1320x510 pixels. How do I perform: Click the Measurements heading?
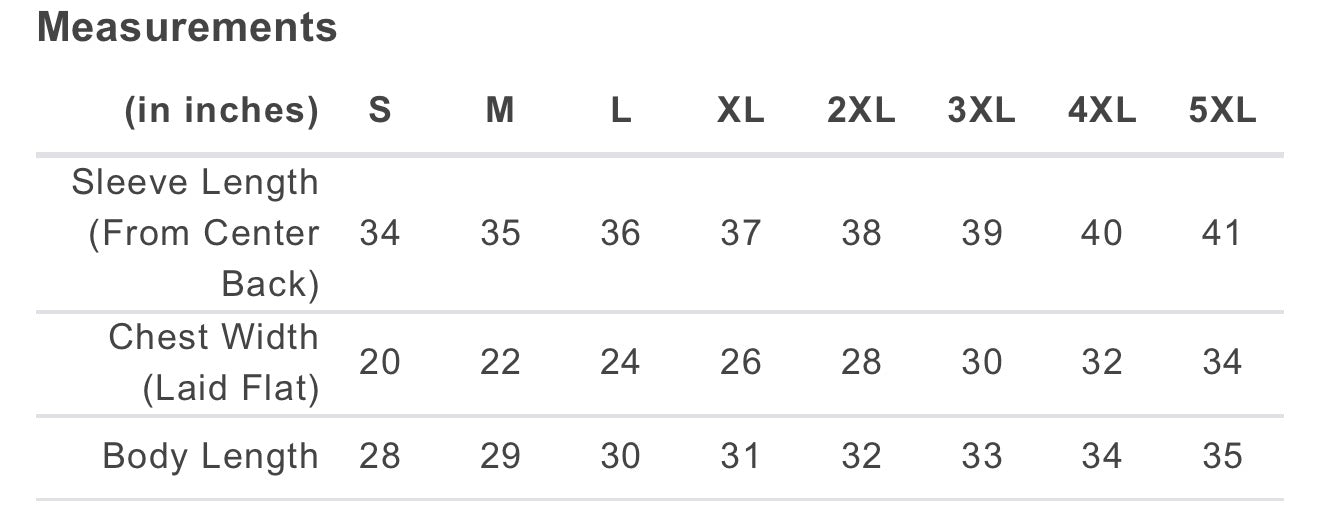click(187, 28)
